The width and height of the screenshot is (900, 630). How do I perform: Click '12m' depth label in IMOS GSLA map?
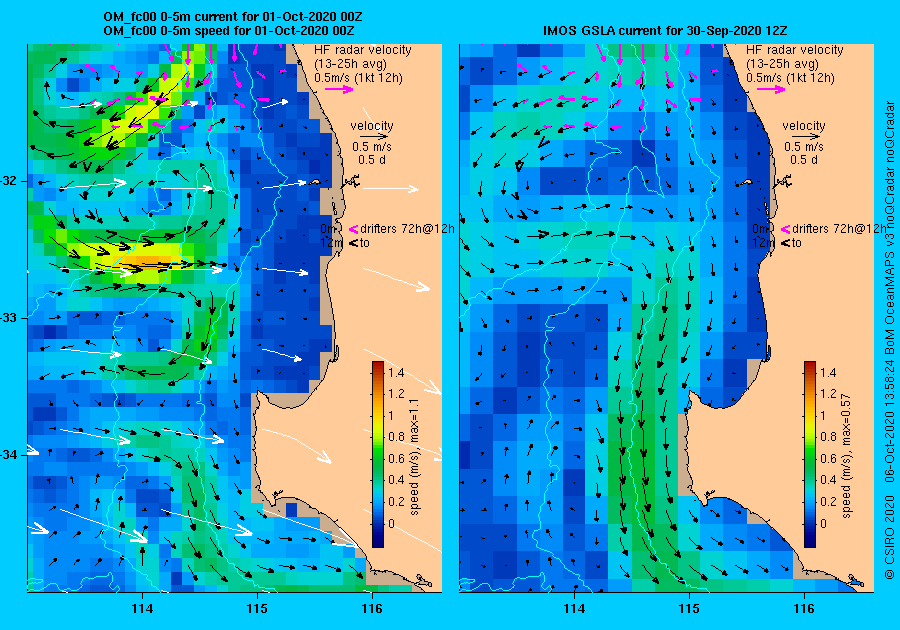point(763,243)
